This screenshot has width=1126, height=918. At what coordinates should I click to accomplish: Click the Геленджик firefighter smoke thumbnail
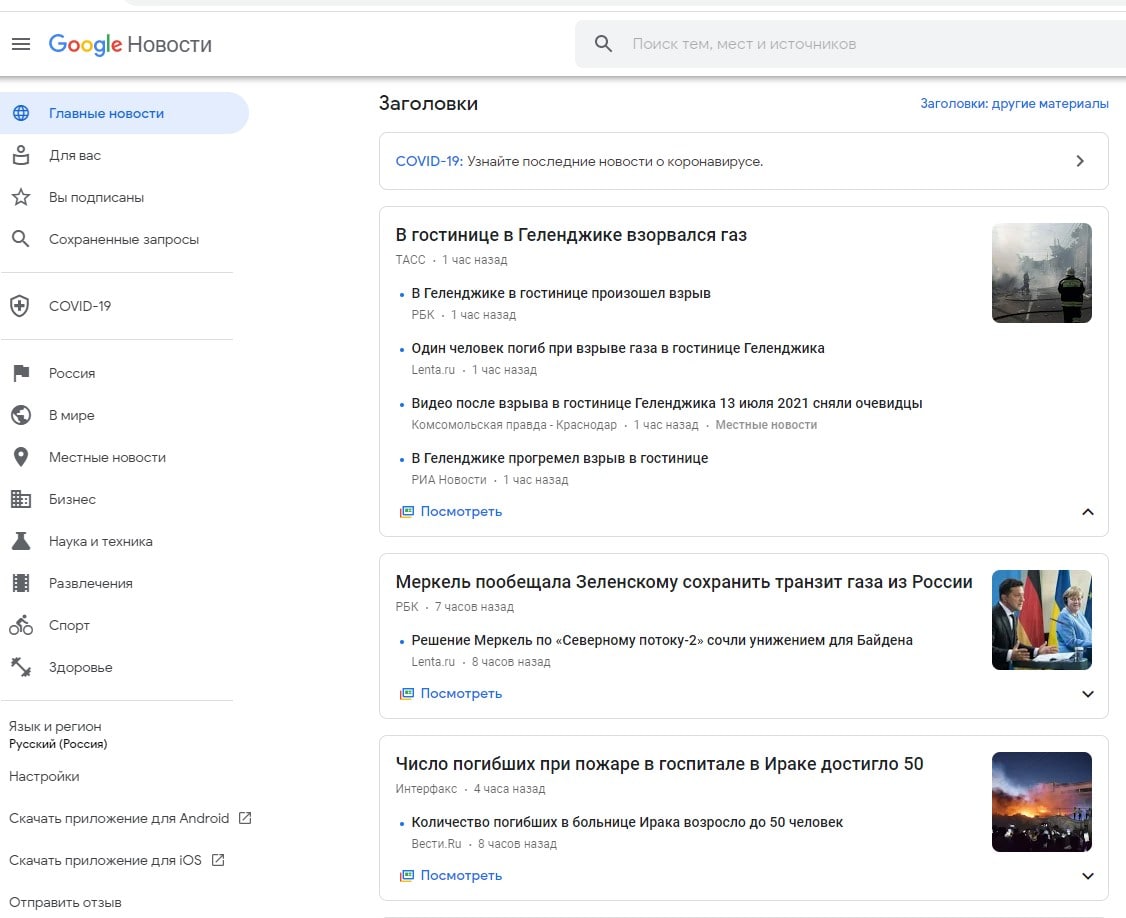(x=1041, y=273)
